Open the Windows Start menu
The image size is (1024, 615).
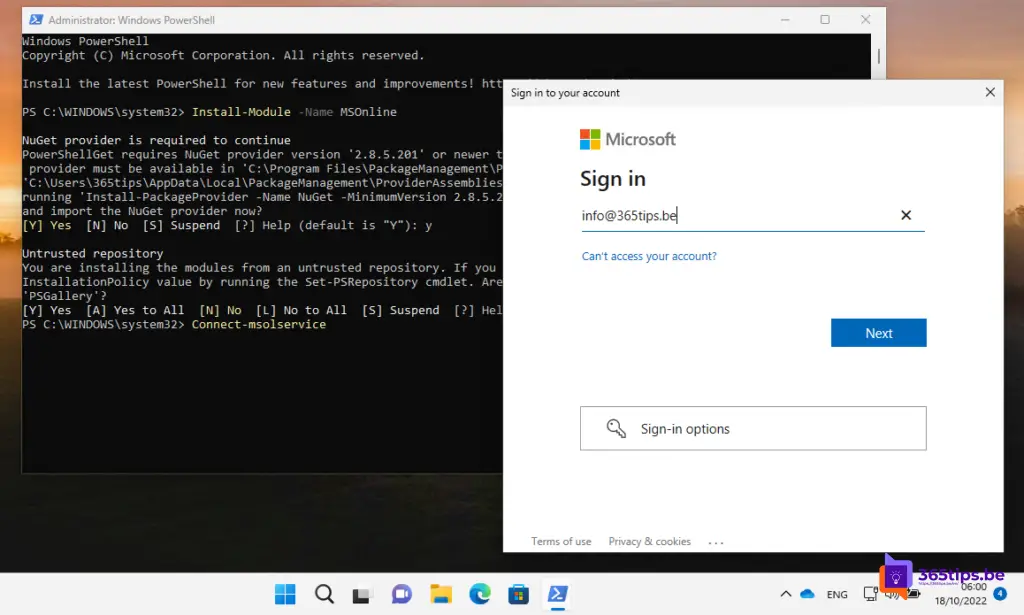click(x=285, y=594)
